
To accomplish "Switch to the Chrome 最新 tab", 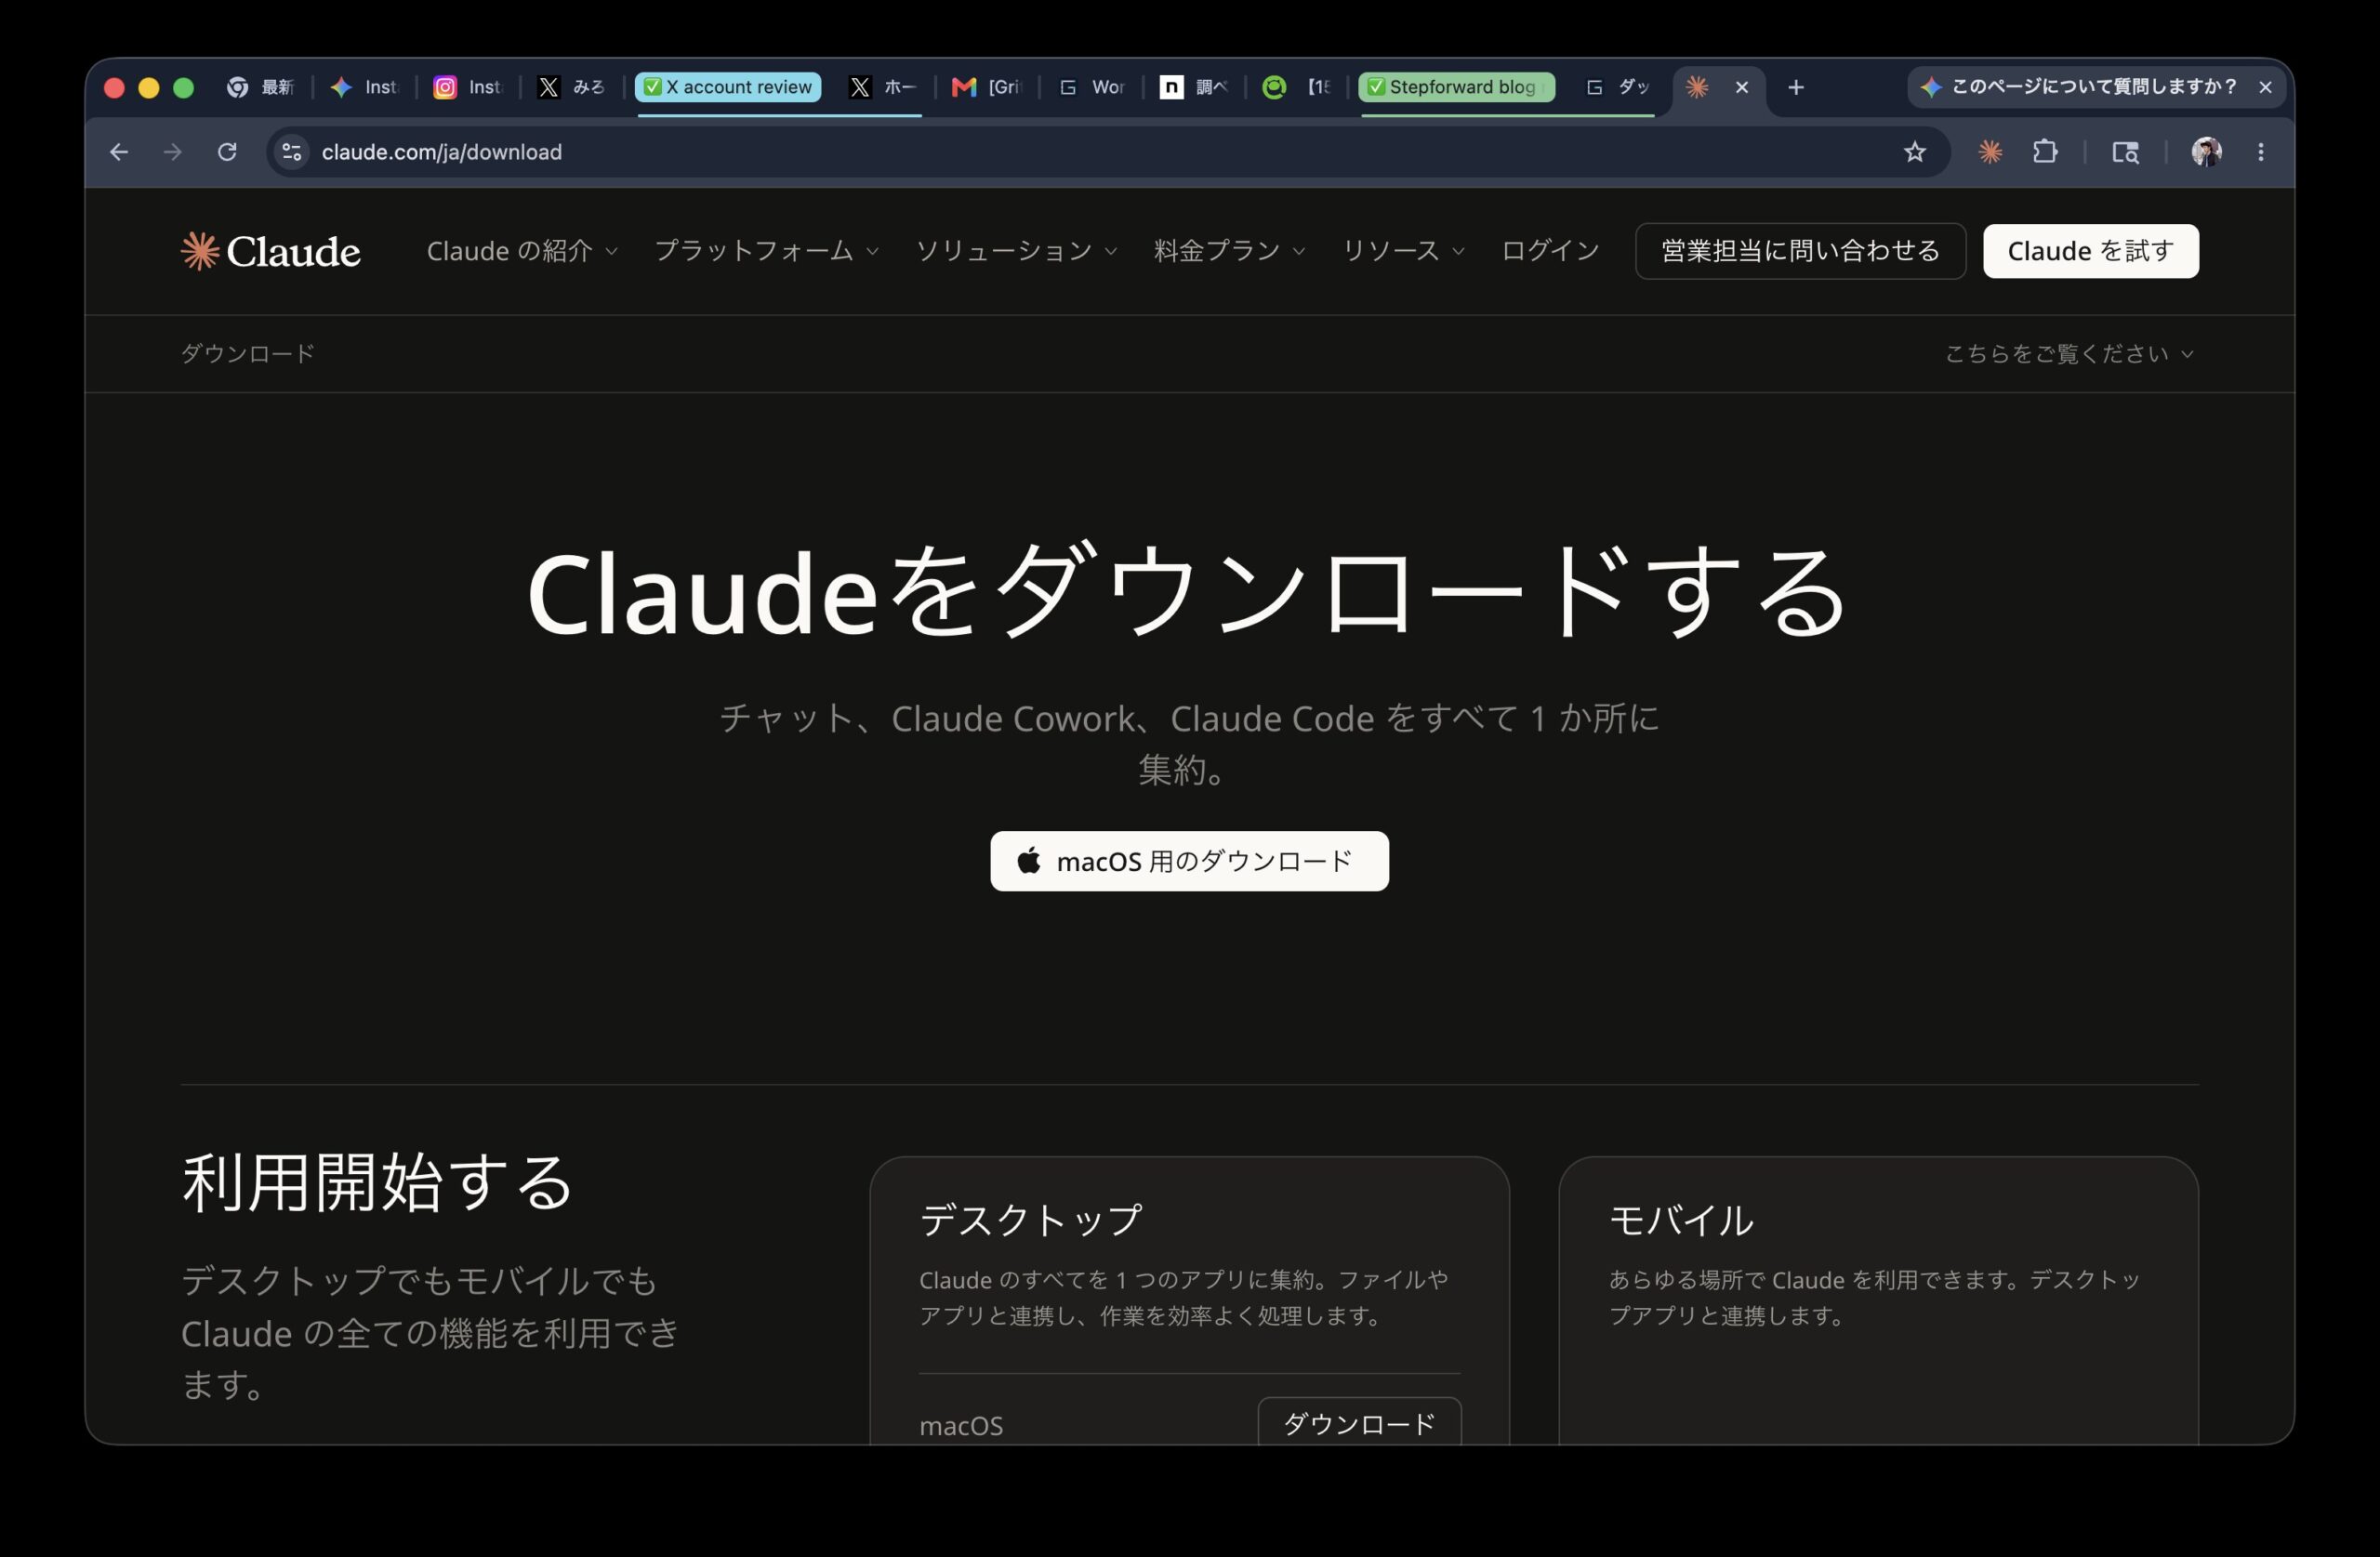I will pyautogui.click(x=260, y=88).
